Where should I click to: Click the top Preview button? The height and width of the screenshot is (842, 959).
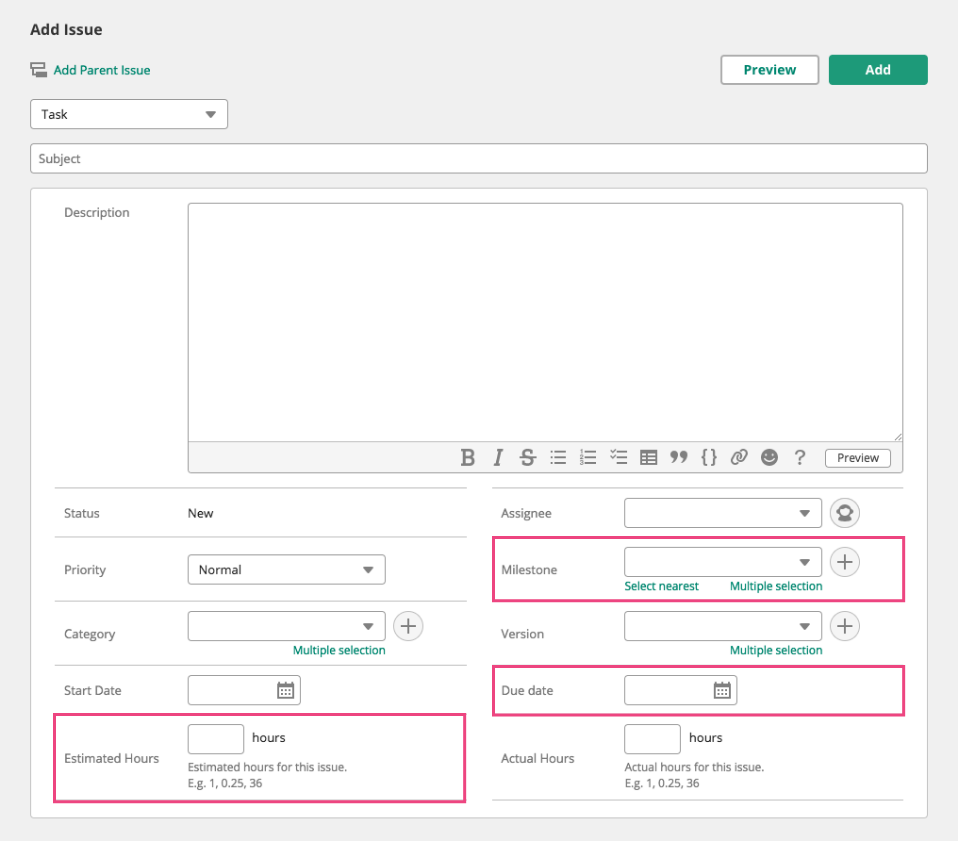tap(769, 70)
